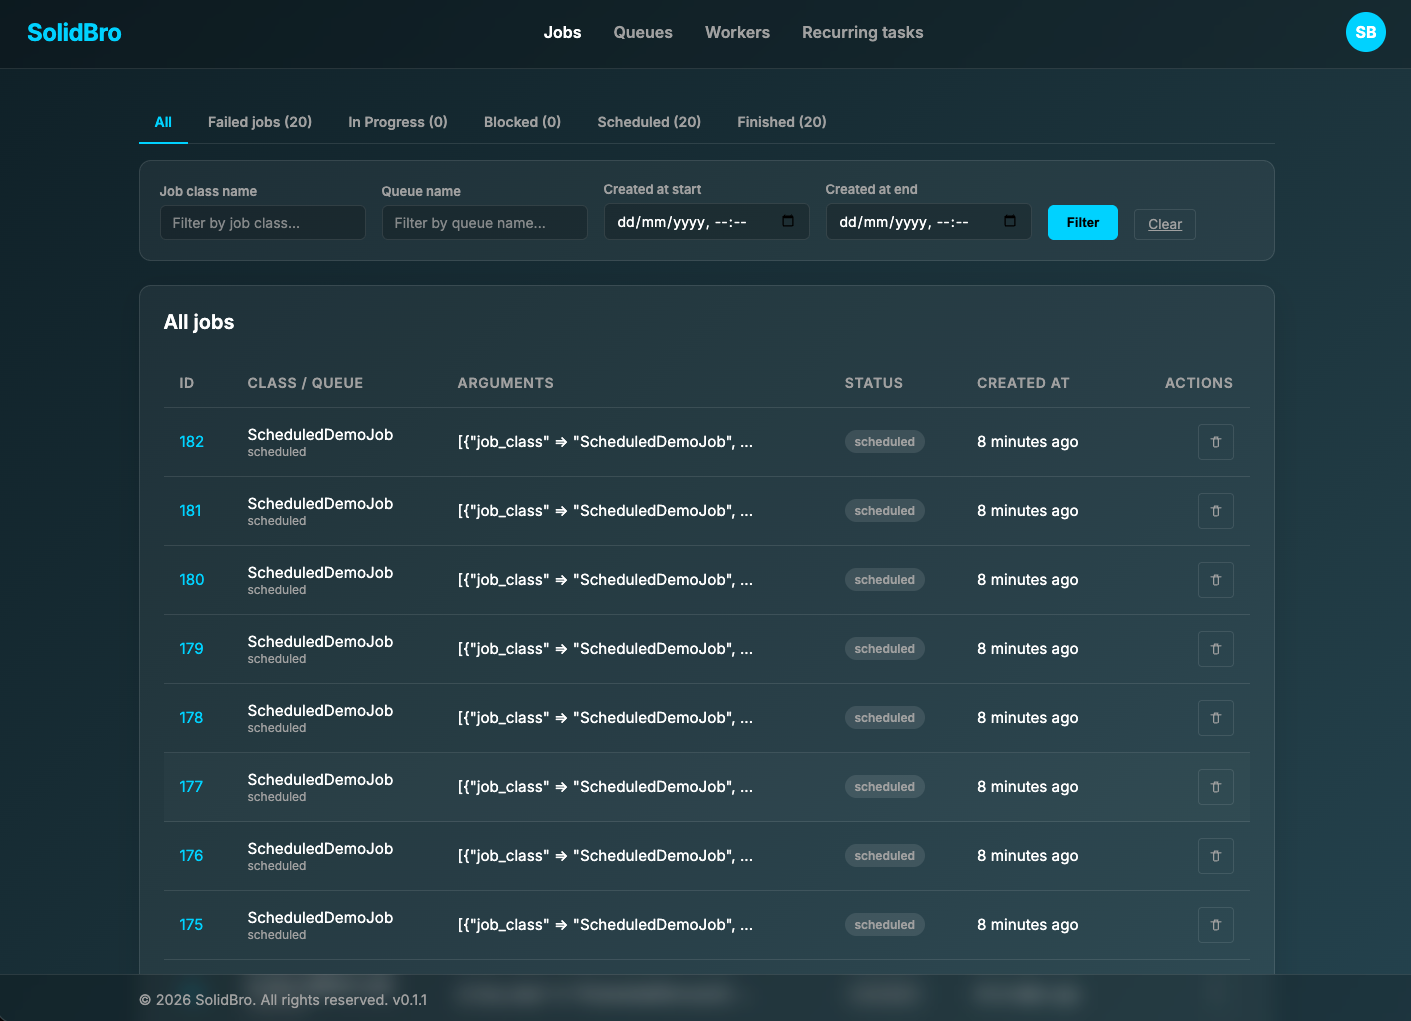Delete job 175 using its trash icon

[1215, 924]
